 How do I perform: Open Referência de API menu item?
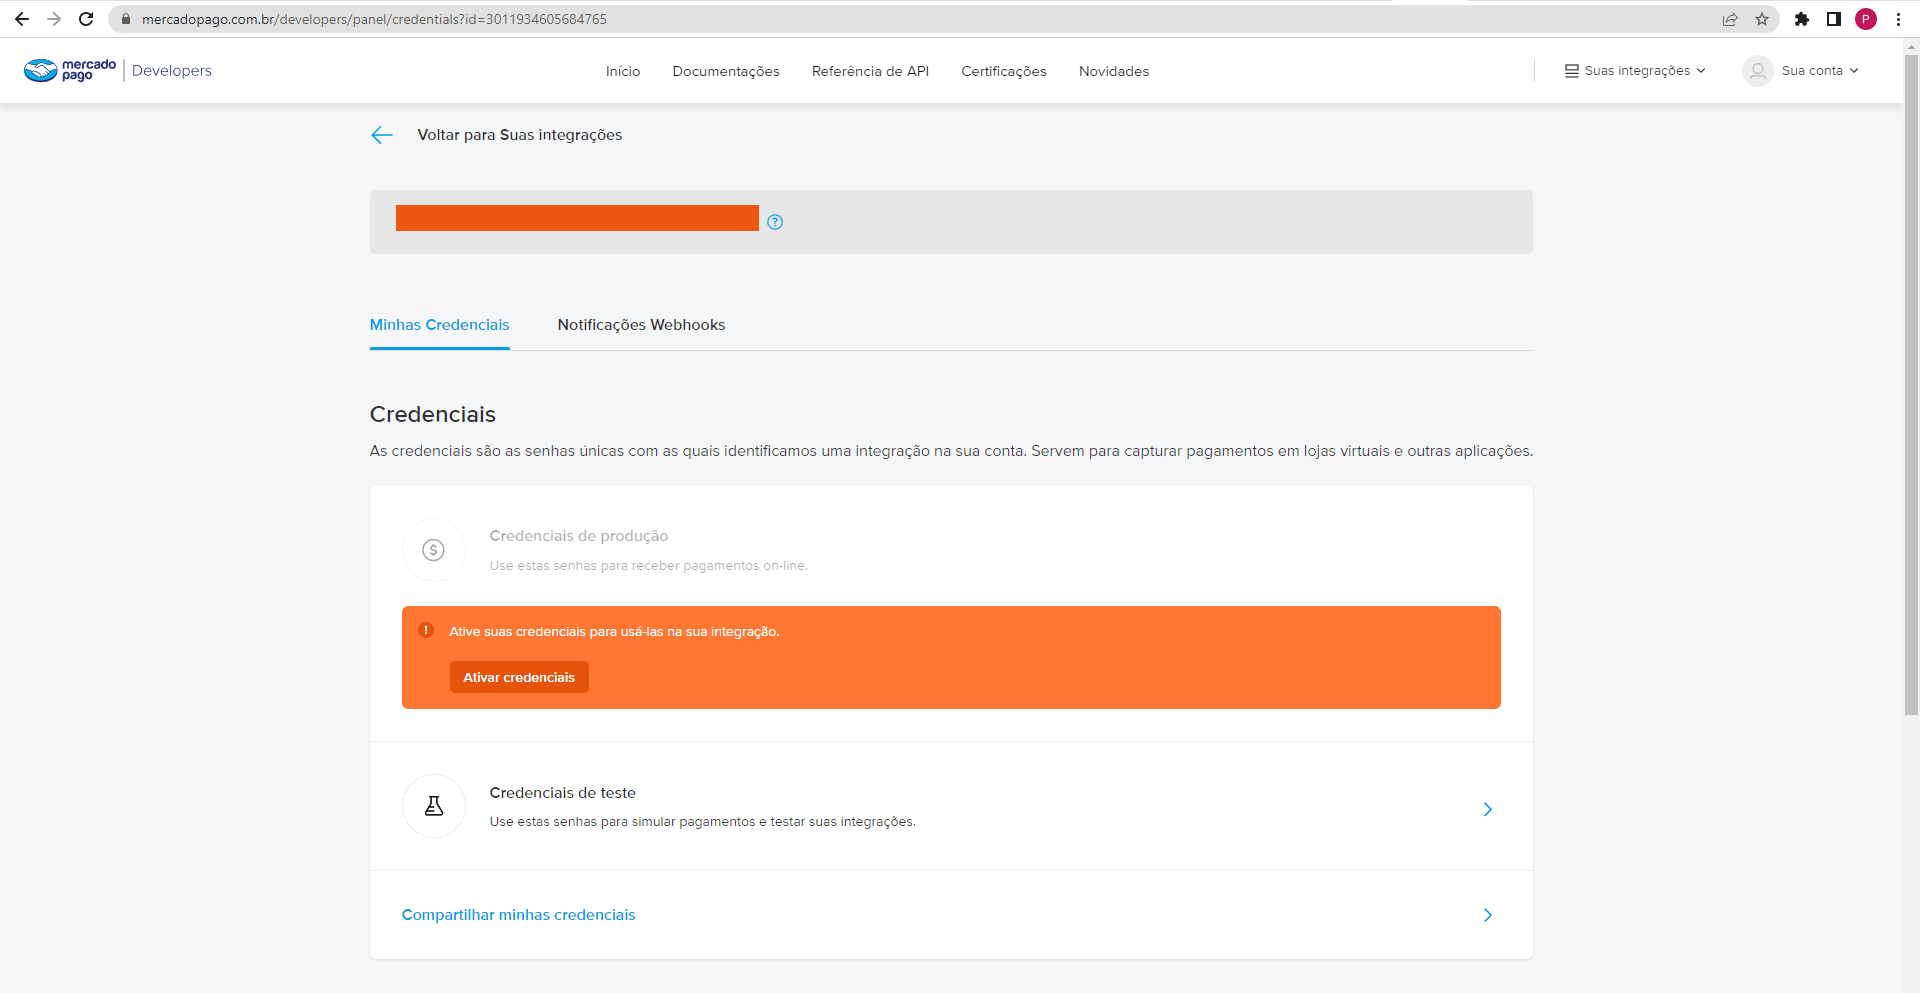870,71
